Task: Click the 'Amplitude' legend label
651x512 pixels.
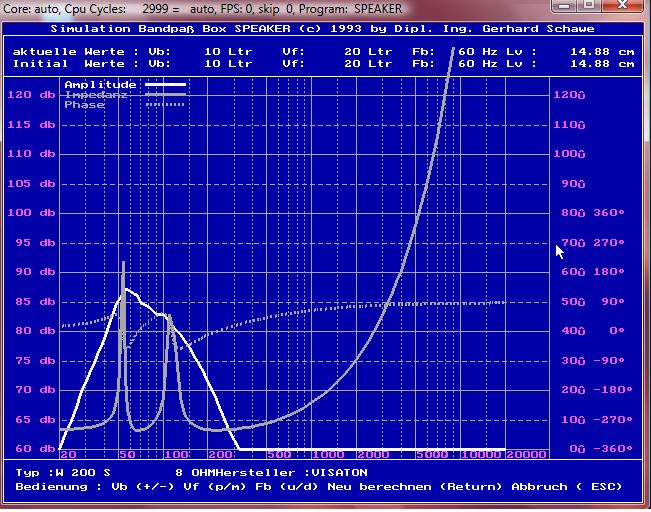Action: (x=100, y=85)
